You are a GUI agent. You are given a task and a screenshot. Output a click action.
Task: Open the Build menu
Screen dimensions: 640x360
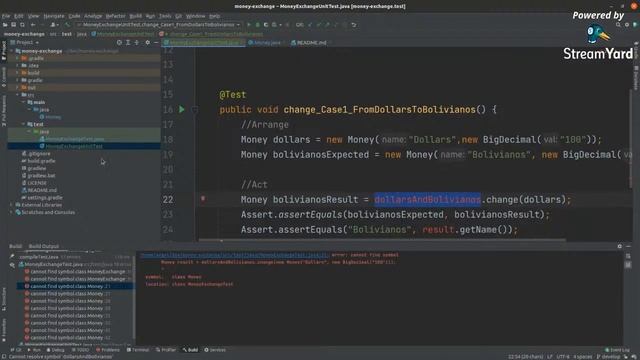(x=135, y=16)
